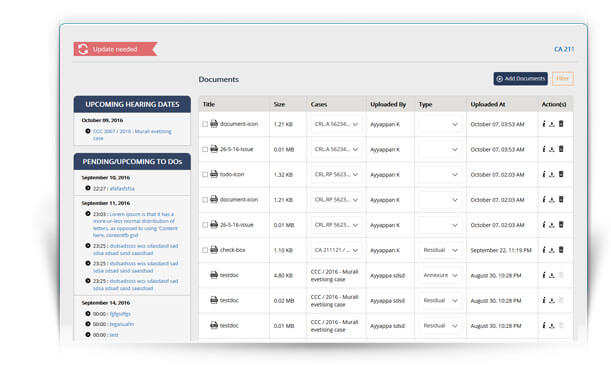Download the check-box document
This screenshot has width=611, height=391.
[552, 250]
